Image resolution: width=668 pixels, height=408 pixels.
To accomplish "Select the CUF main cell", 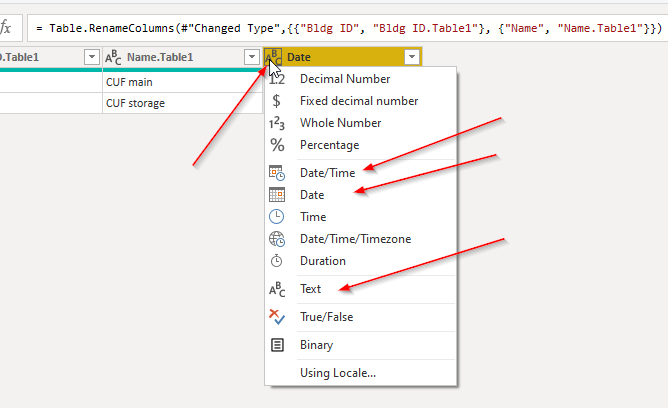I will pos(182,82).
